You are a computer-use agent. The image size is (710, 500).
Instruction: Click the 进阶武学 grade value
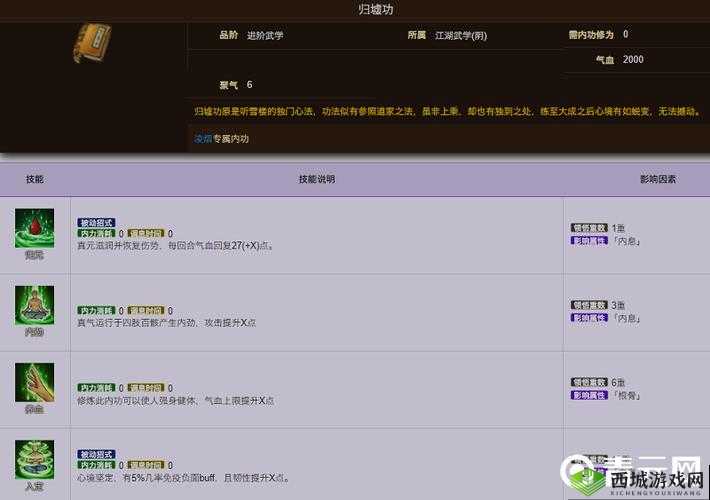(265, 35)
